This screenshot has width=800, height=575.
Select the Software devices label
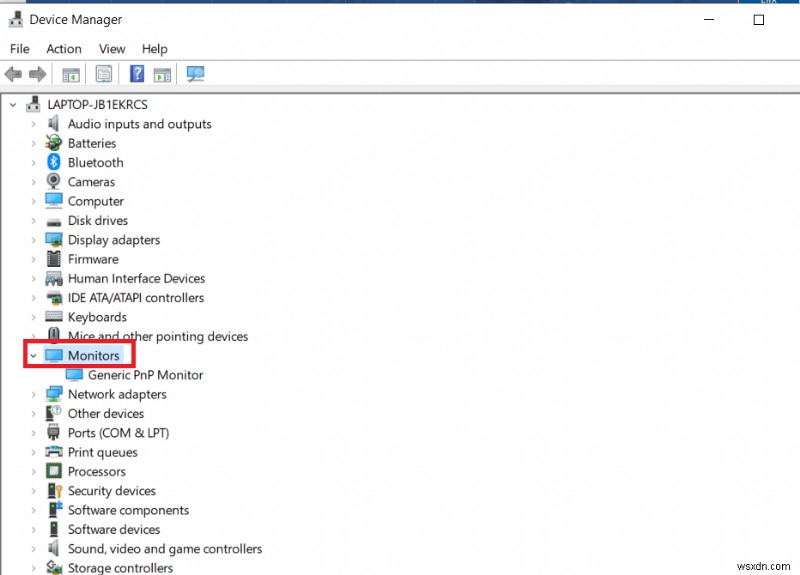114,529
